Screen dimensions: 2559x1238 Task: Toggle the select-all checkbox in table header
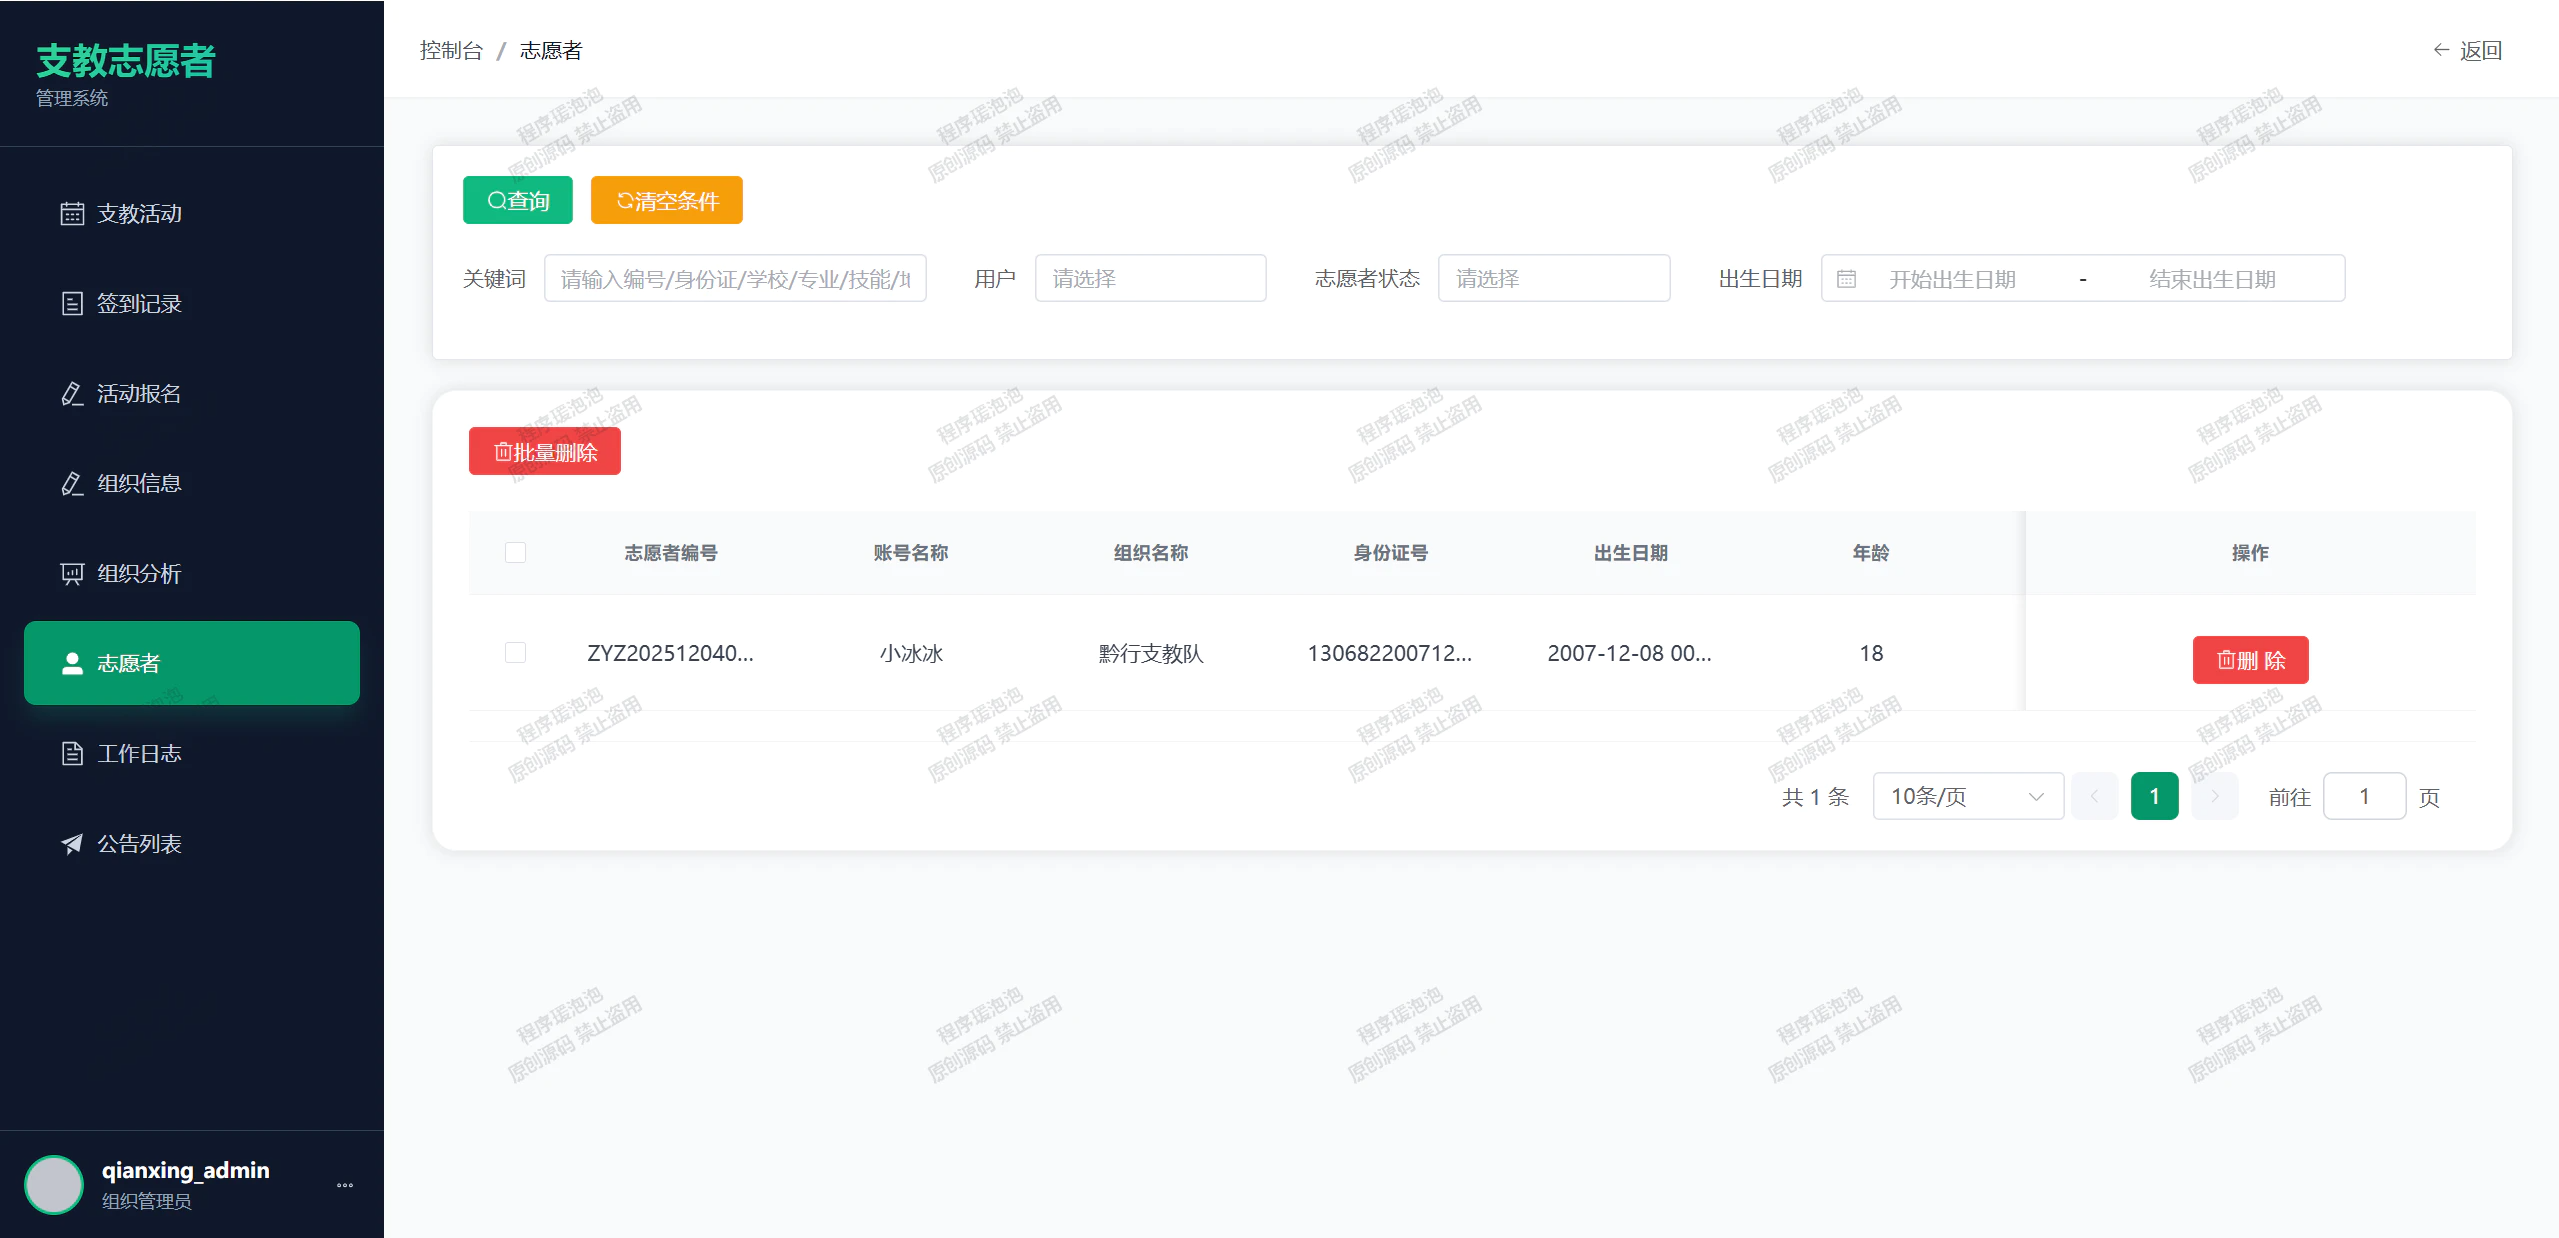[516, 553]
